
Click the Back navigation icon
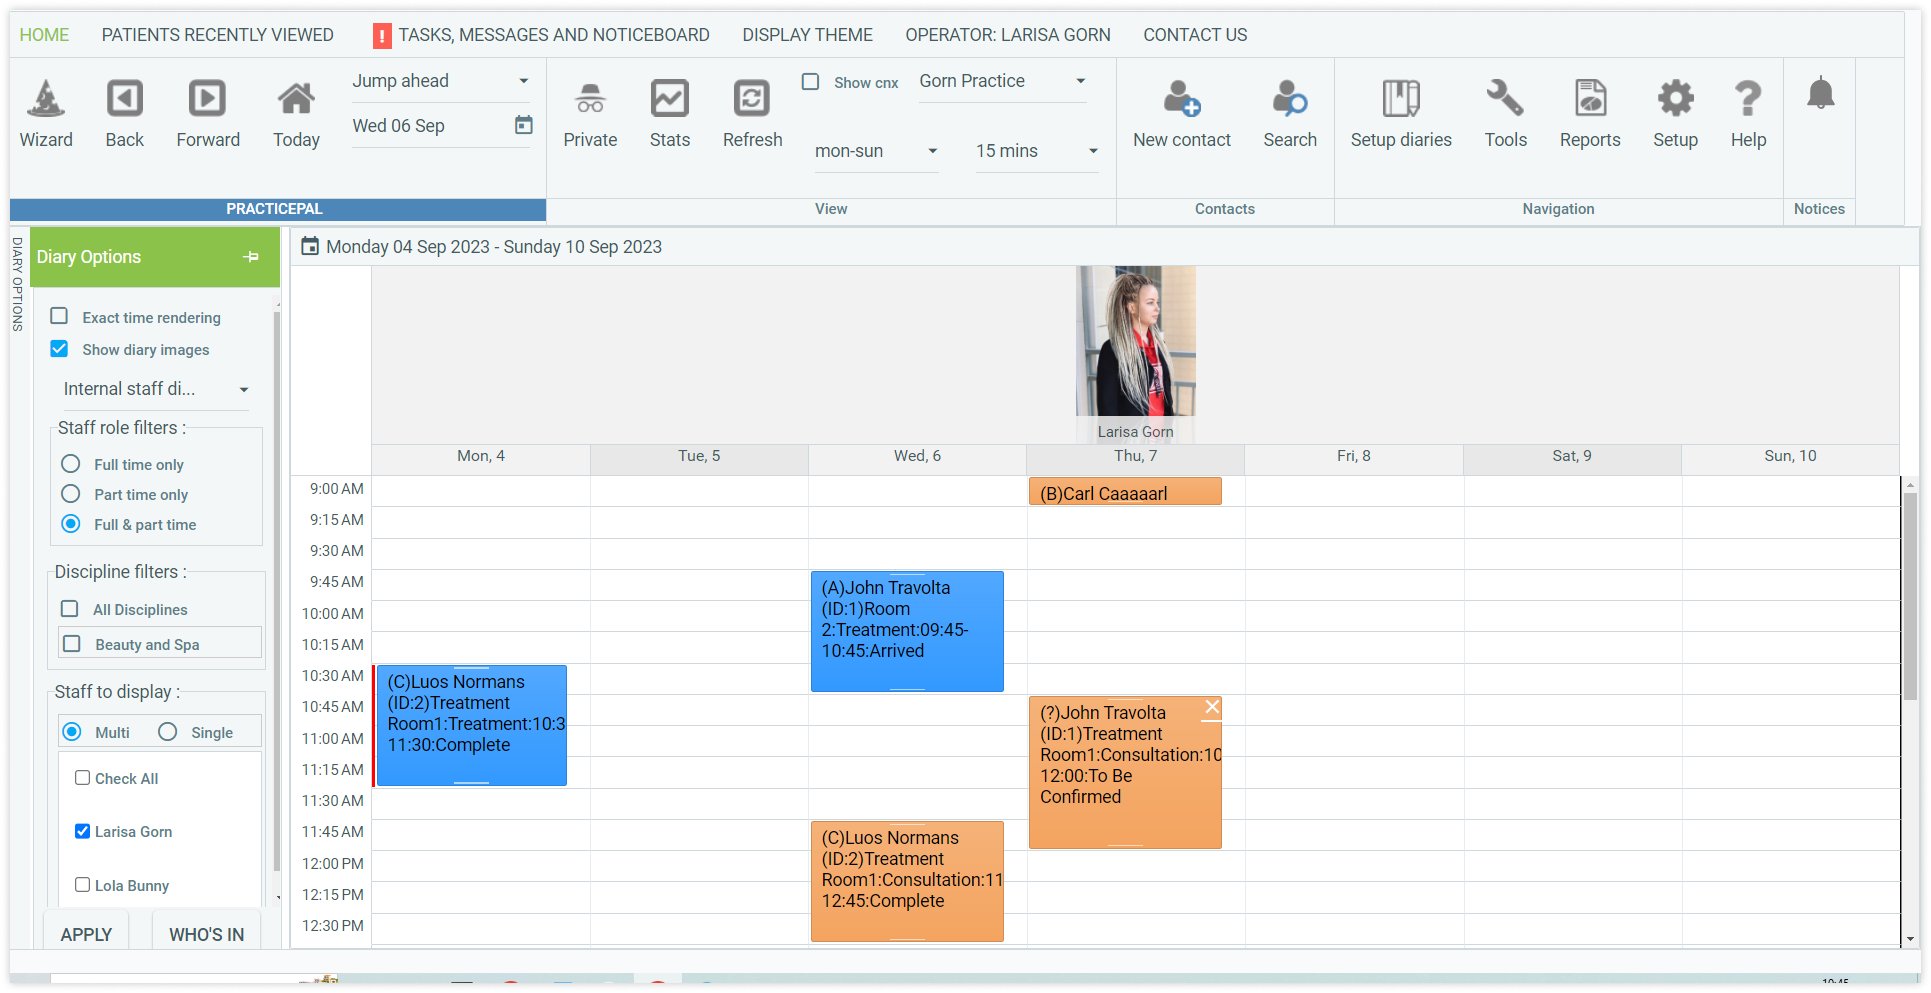[x=125, y=99]
